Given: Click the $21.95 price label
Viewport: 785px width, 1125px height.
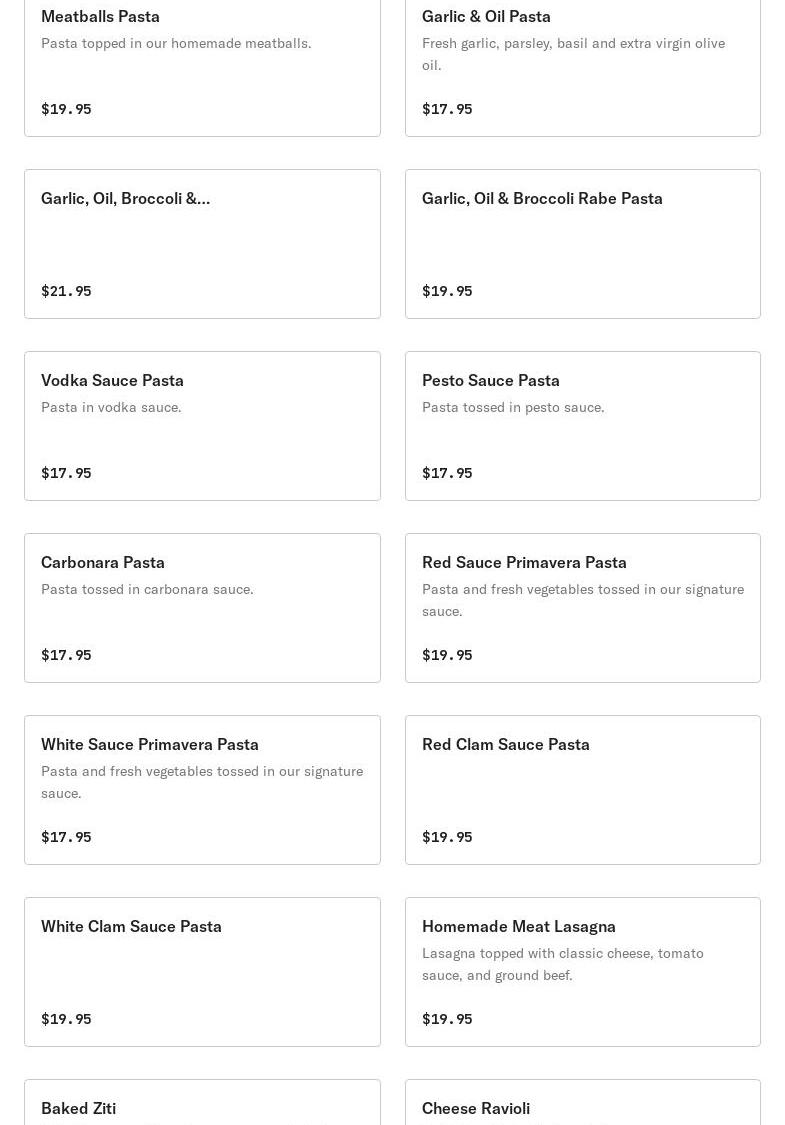Looking at the screenshot, I should coord(66,291).
